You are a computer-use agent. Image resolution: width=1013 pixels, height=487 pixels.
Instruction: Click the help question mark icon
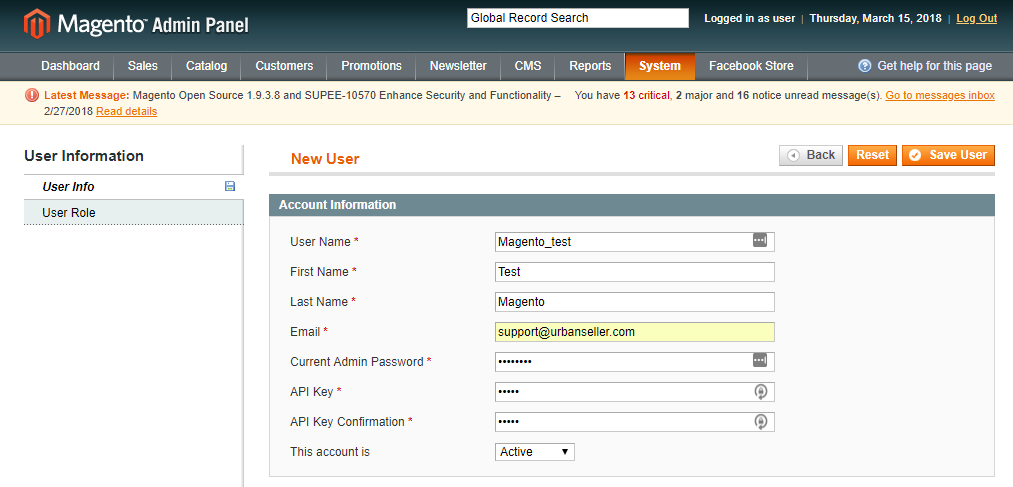tap(865, 66)
